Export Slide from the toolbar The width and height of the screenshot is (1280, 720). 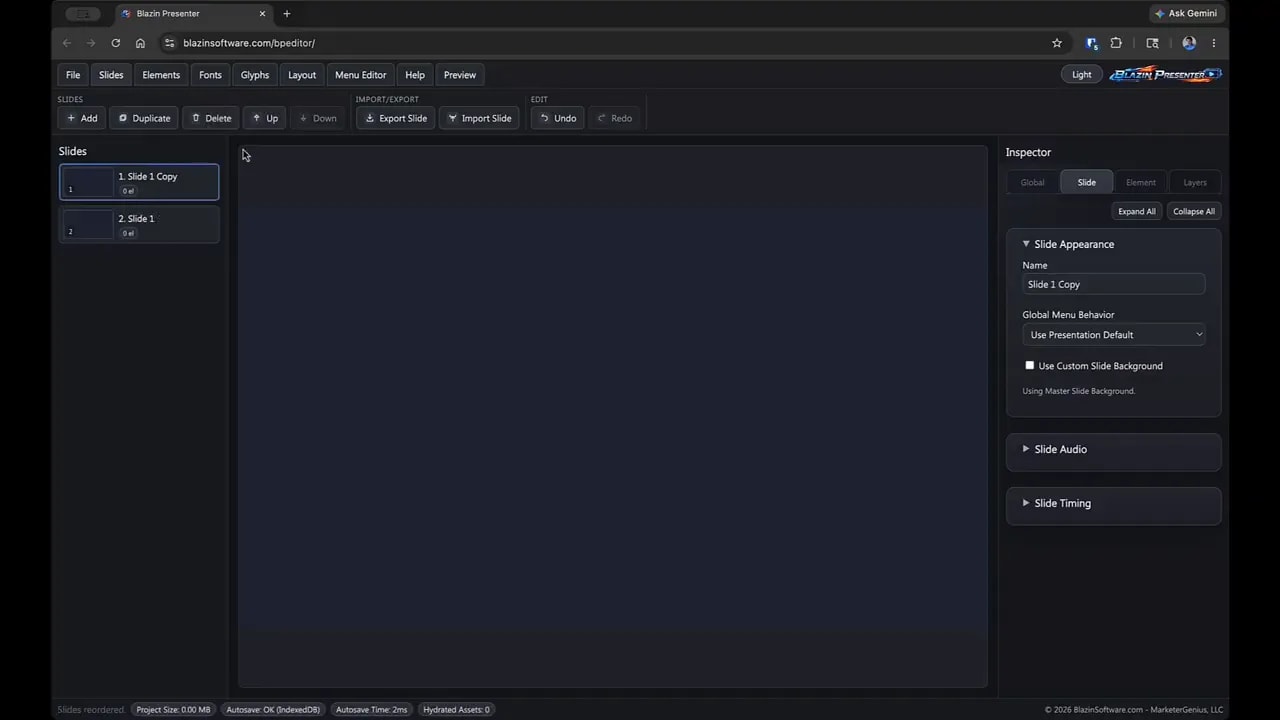[x=396, y=118]
